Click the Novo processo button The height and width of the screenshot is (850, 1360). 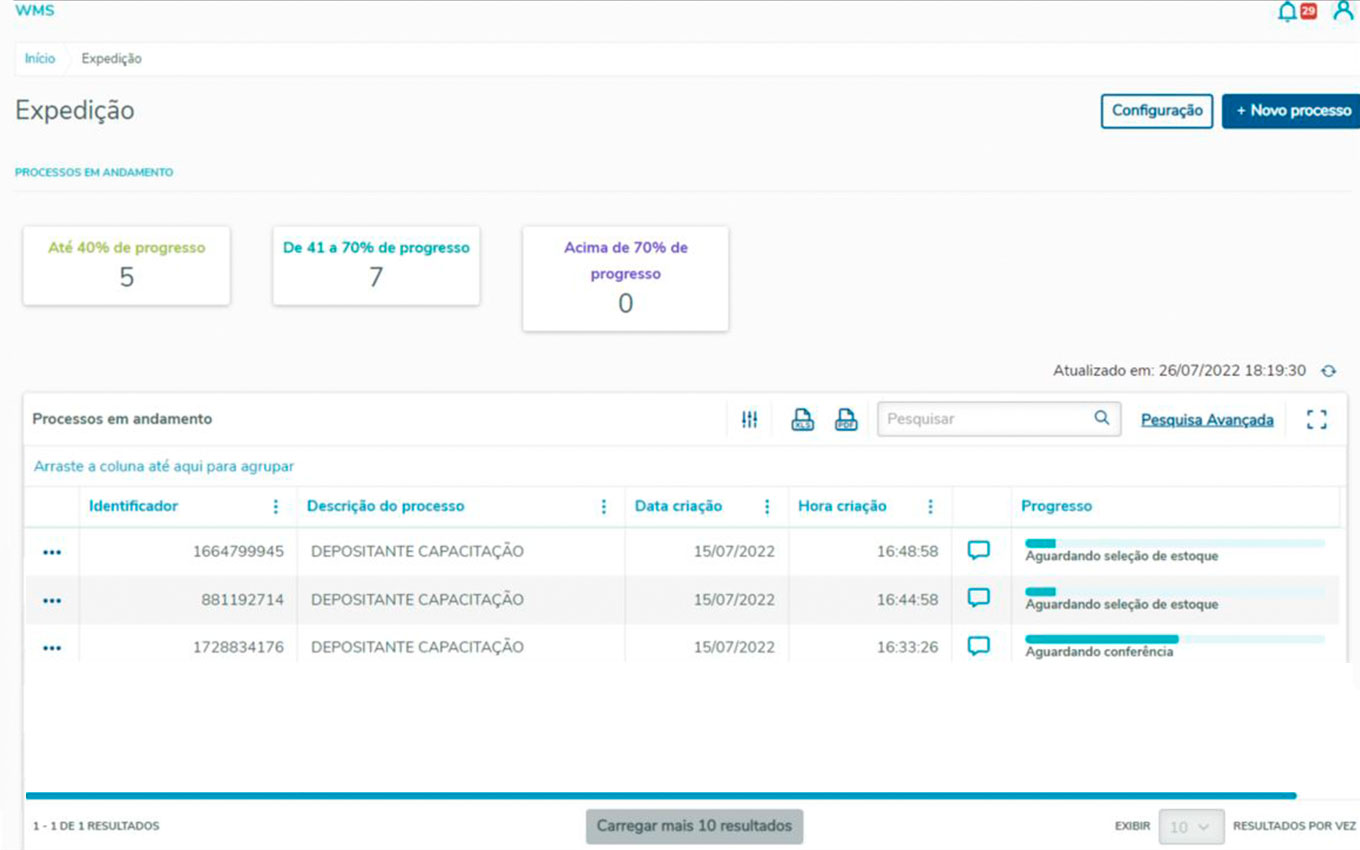click(1292, 111)
